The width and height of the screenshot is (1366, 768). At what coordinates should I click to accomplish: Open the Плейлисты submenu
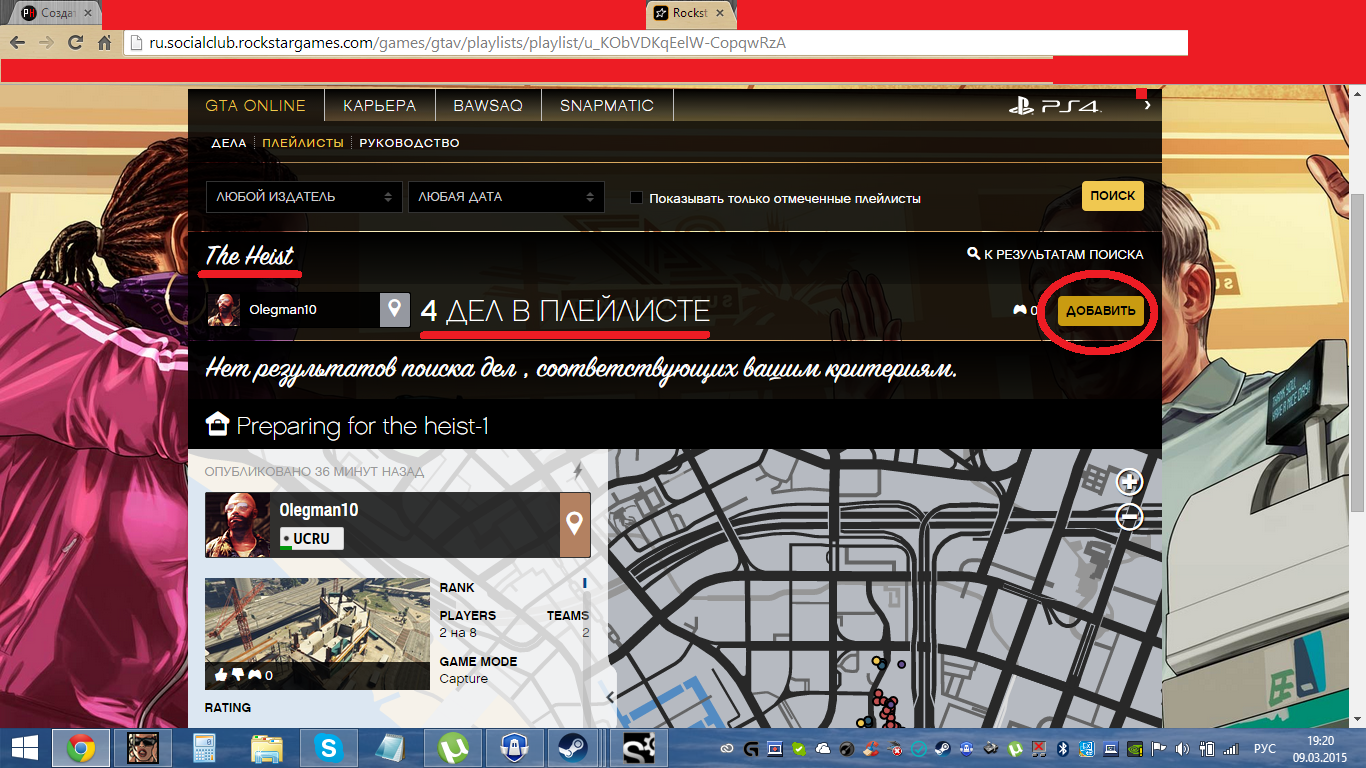[303, 143]
